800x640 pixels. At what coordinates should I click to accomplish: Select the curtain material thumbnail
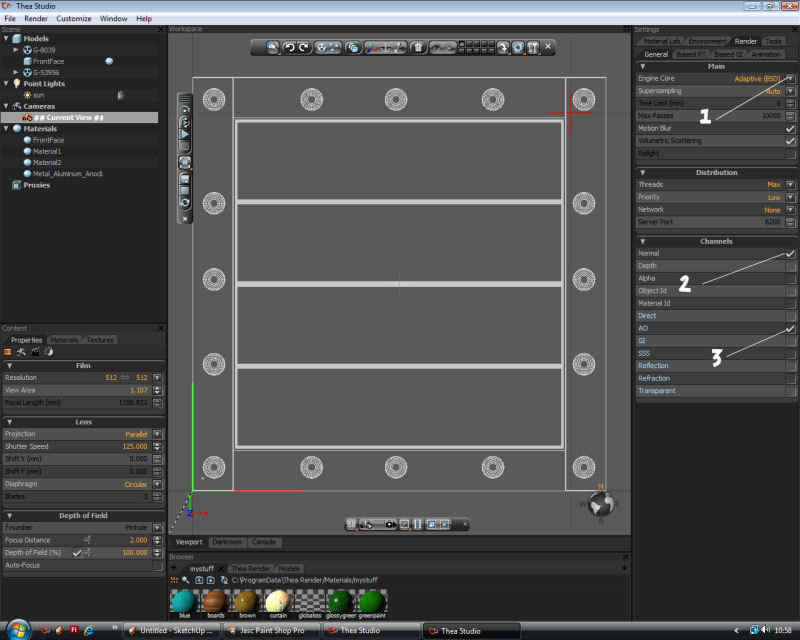[x=278, y=602]
